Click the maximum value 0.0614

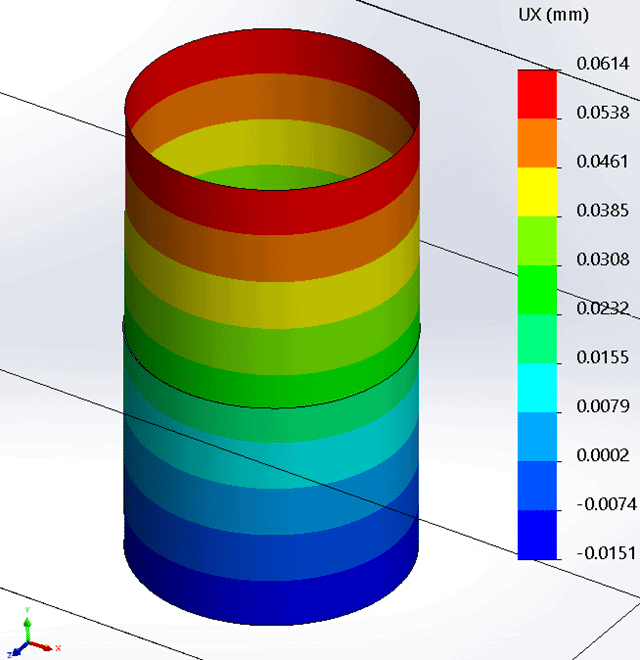(603, 64)
